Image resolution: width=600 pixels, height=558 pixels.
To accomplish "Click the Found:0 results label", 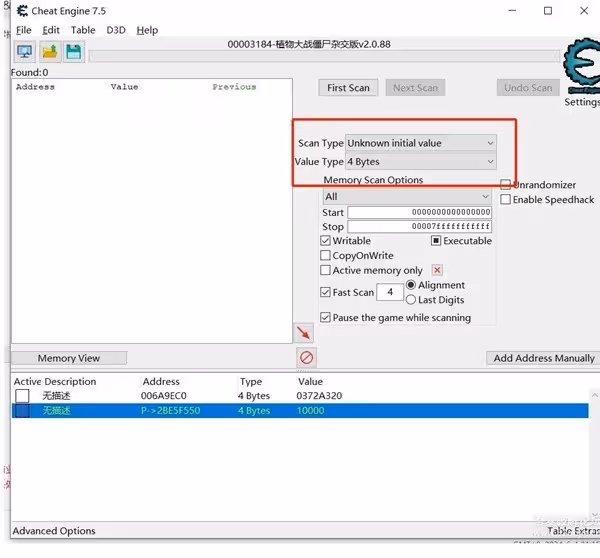I will pyautogui.click(x=29, y=72).
